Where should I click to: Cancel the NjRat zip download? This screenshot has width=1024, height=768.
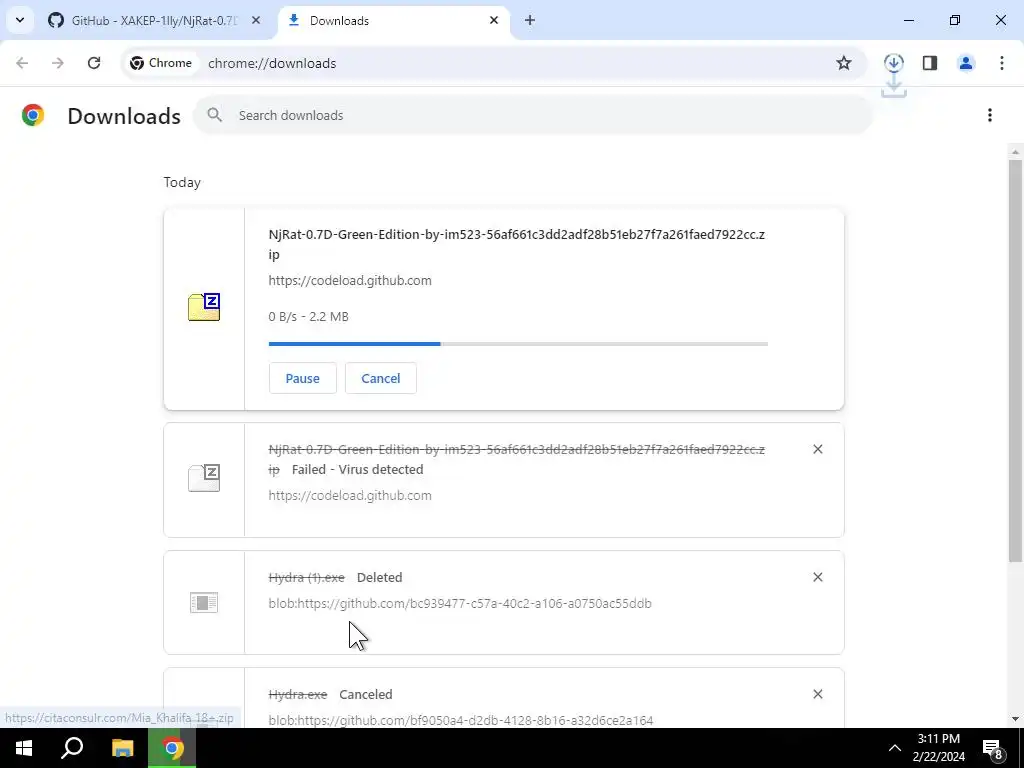click(x=381, y=378)
